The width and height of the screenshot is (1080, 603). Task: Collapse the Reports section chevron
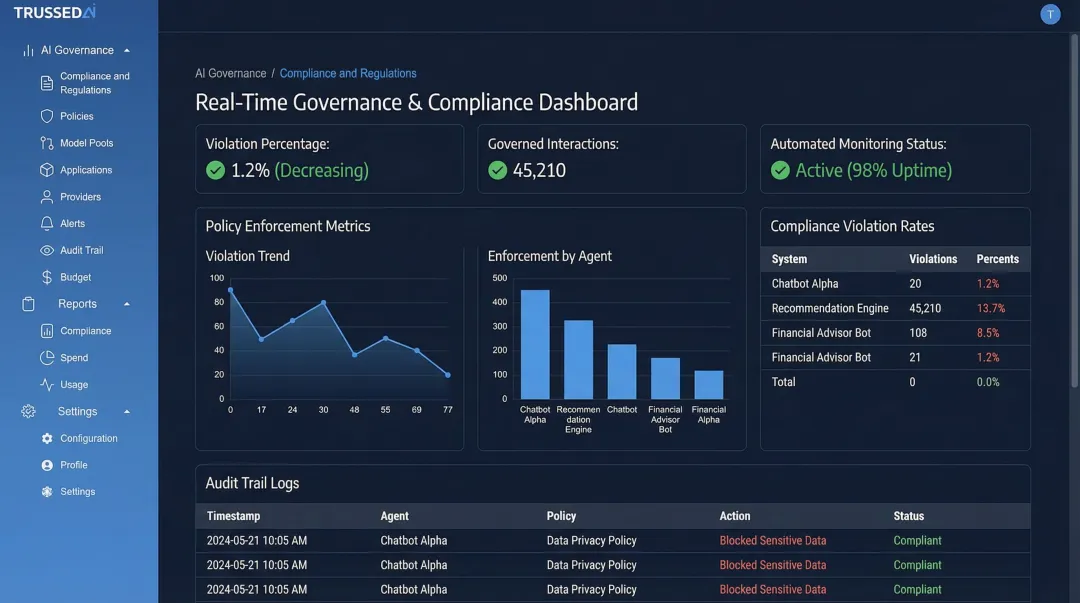(x=126, y=303)
